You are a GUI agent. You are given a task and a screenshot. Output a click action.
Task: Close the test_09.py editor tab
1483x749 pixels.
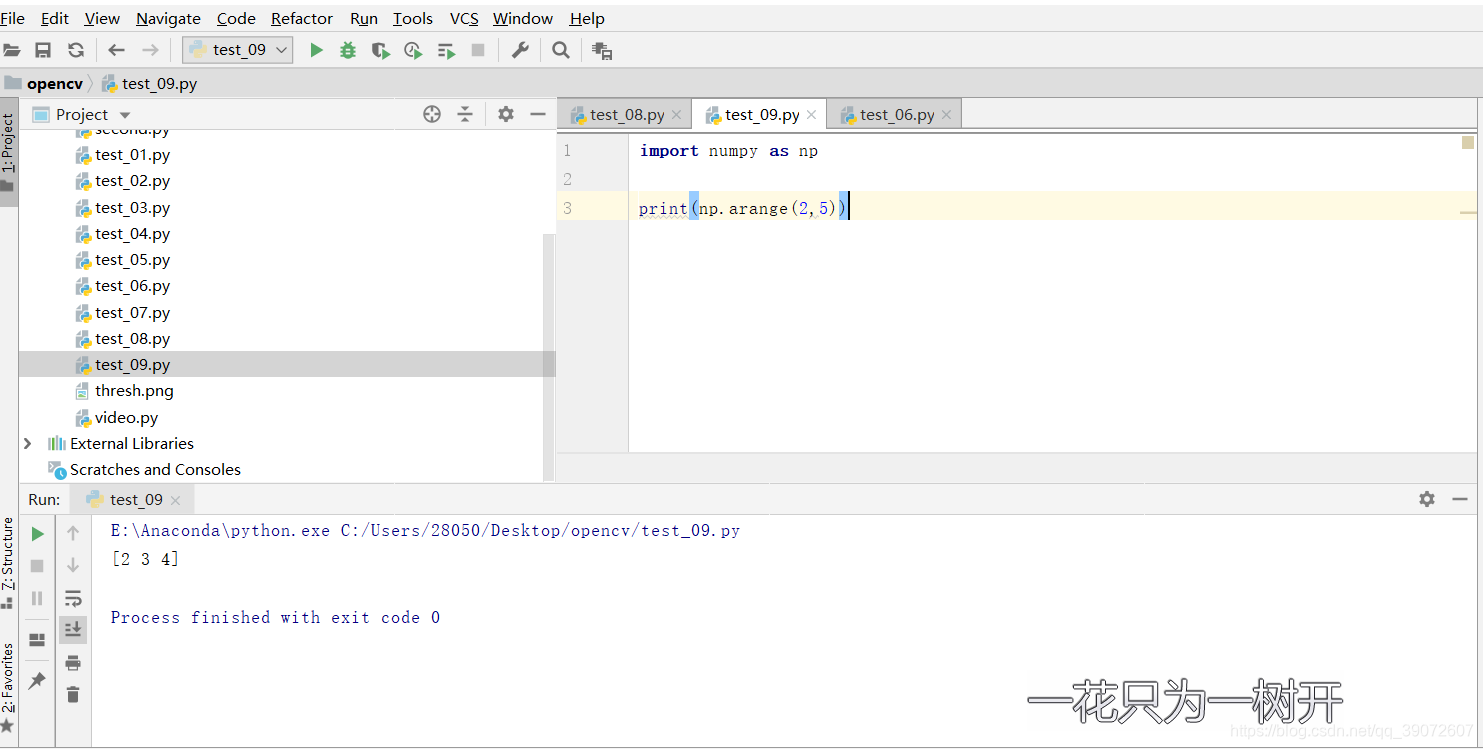click(811, 115)
